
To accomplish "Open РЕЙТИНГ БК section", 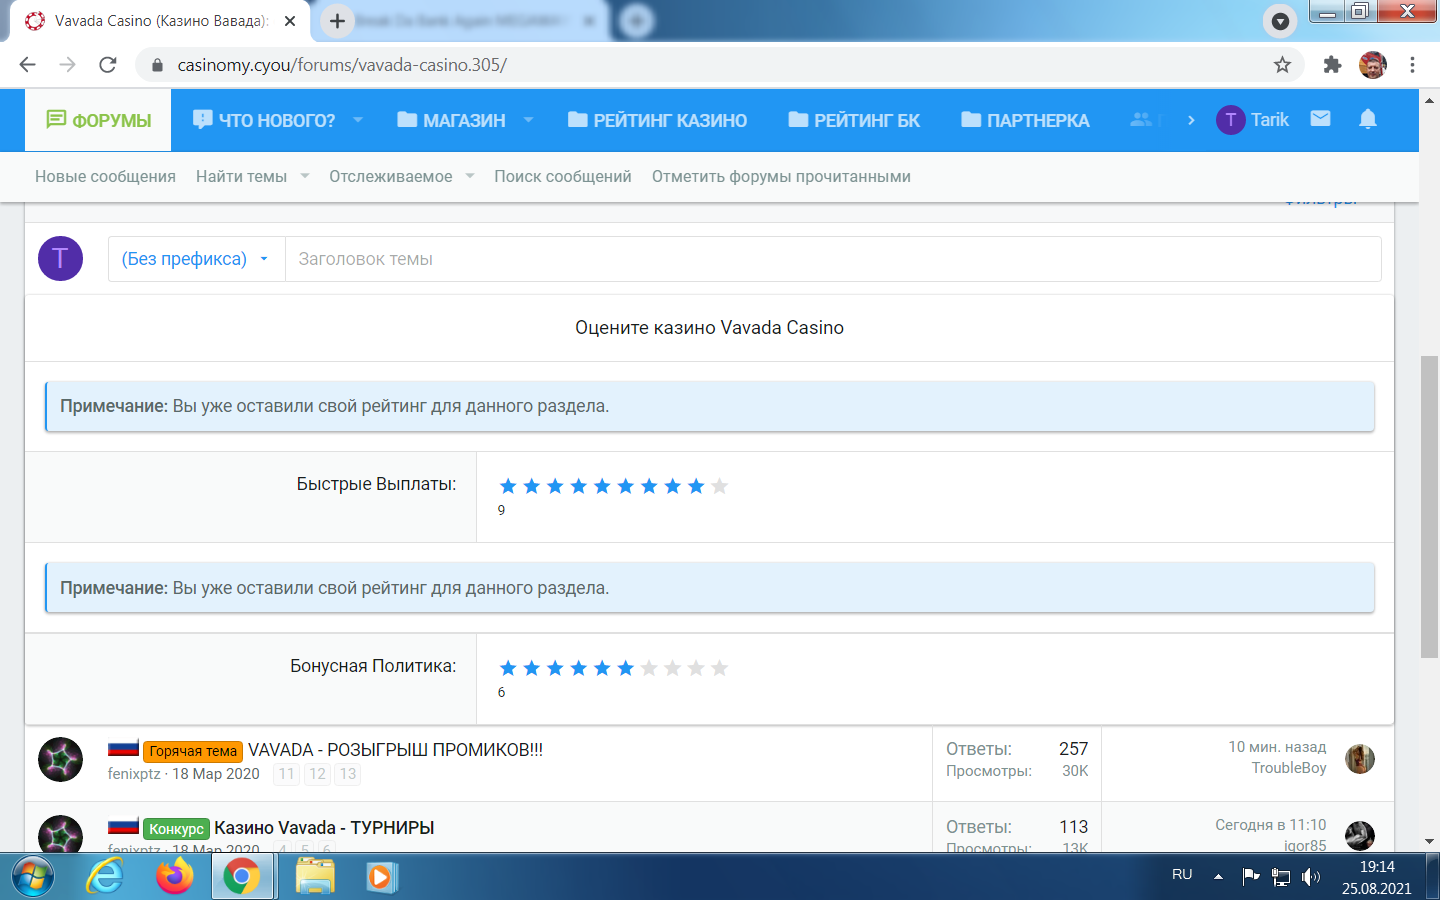I will (854, 120).
